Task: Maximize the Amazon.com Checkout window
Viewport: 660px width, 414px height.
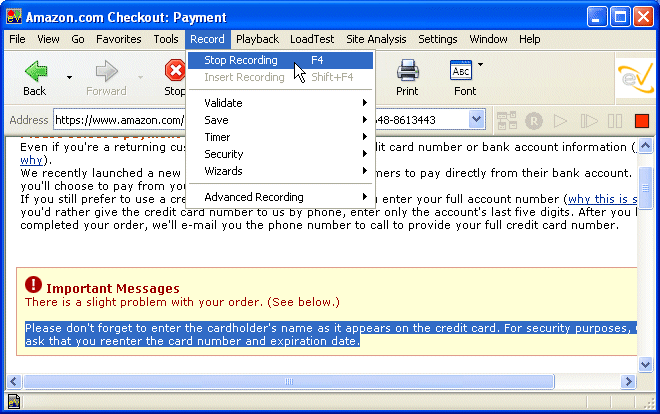Action: pos(620,17)
